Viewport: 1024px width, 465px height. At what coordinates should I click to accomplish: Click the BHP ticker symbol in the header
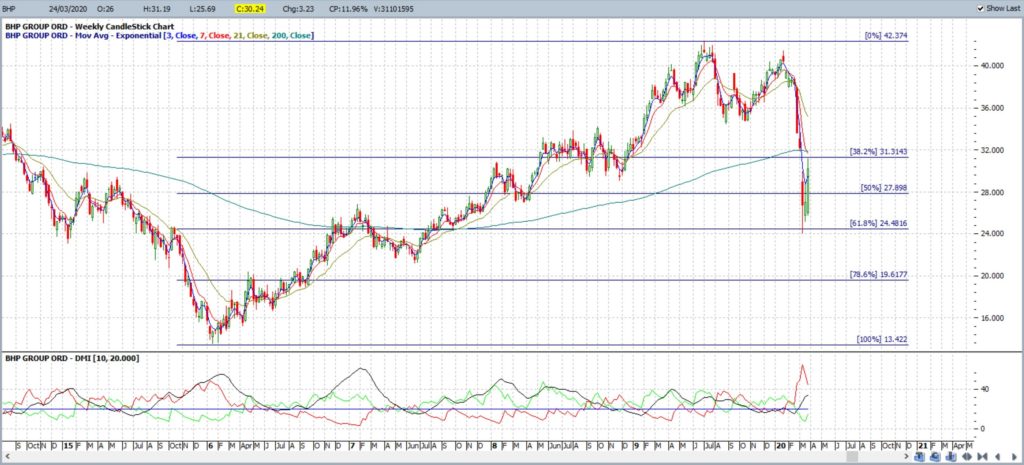(8, 8)
